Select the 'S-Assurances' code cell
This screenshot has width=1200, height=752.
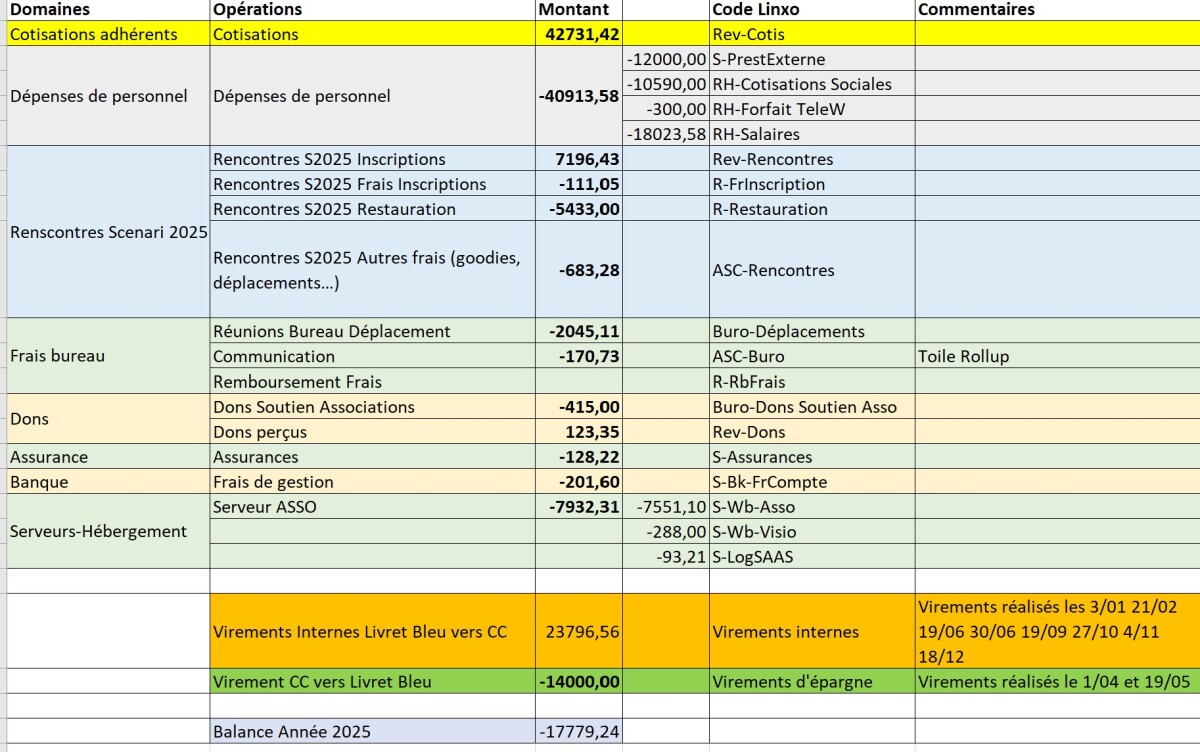(811, 457)
